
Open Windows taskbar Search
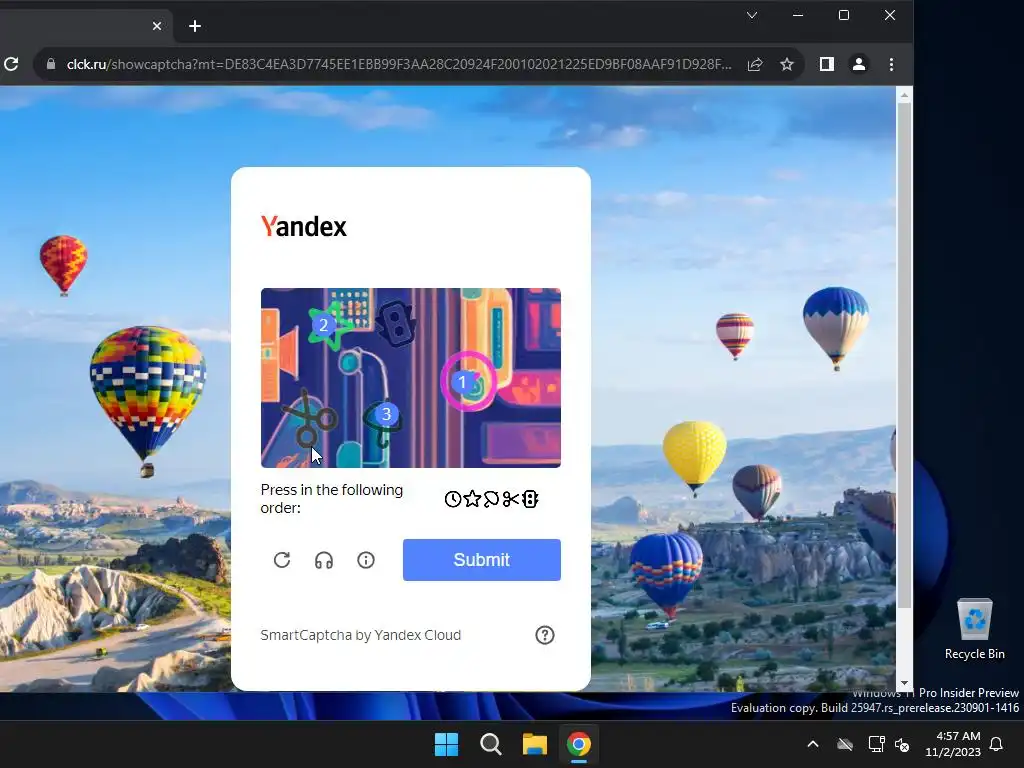pos(490,744)
